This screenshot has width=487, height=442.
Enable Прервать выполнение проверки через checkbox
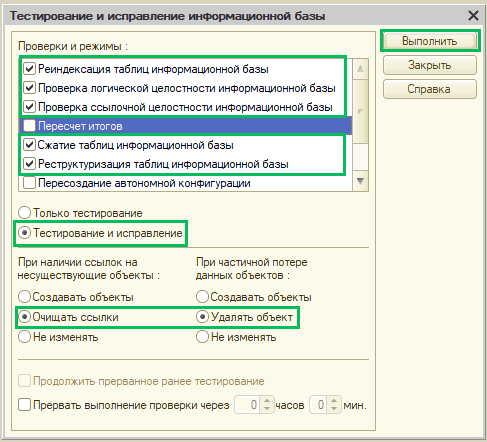tap(24, 405)
